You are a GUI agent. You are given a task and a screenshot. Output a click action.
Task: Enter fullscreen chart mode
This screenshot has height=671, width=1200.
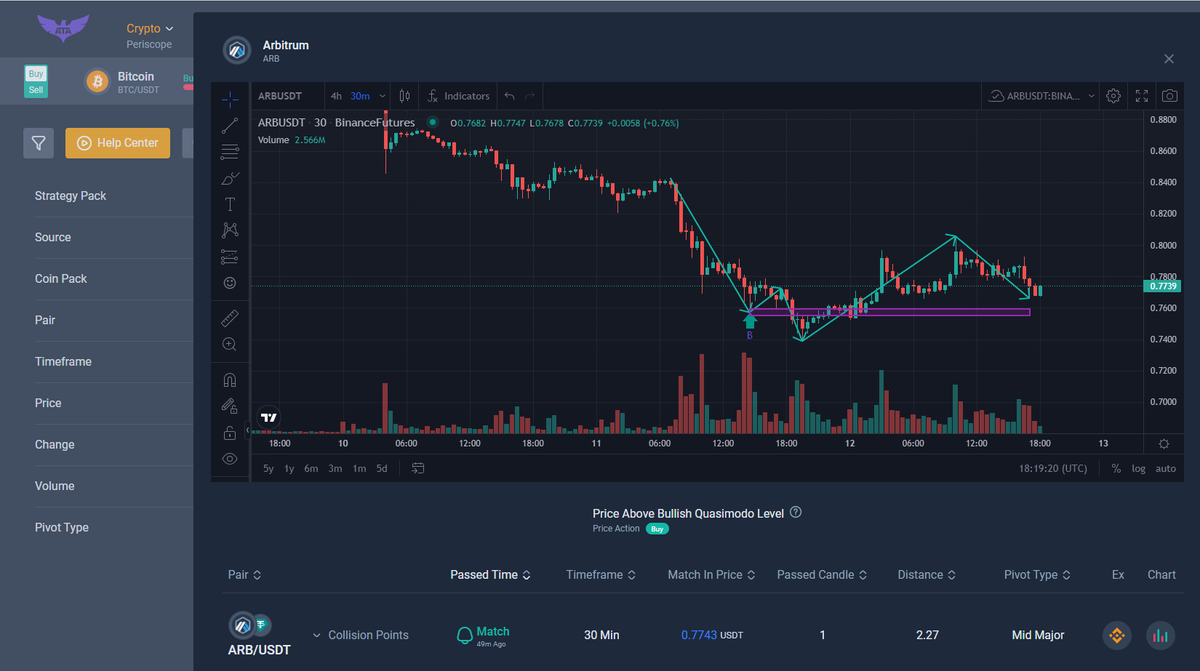click(1142, 96)
